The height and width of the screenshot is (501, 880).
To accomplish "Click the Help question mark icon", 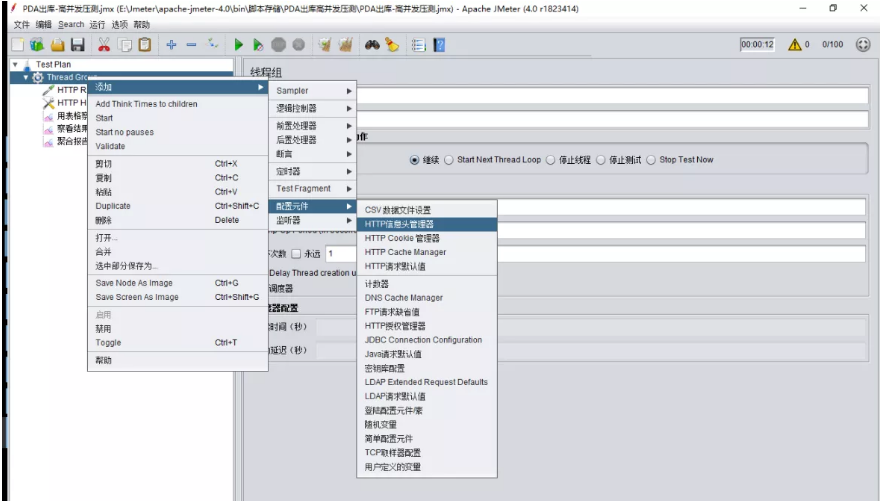I will [439, 45].
